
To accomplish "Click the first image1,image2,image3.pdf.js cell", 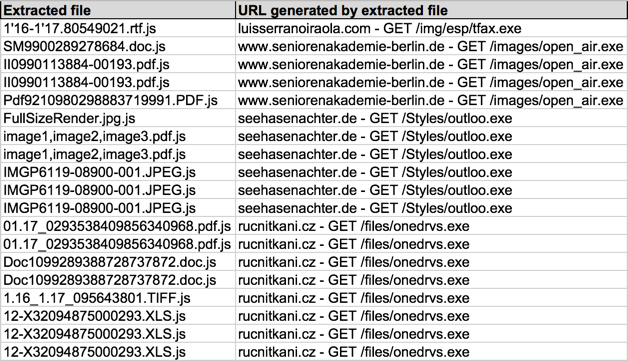I will (x=118, y=136).
